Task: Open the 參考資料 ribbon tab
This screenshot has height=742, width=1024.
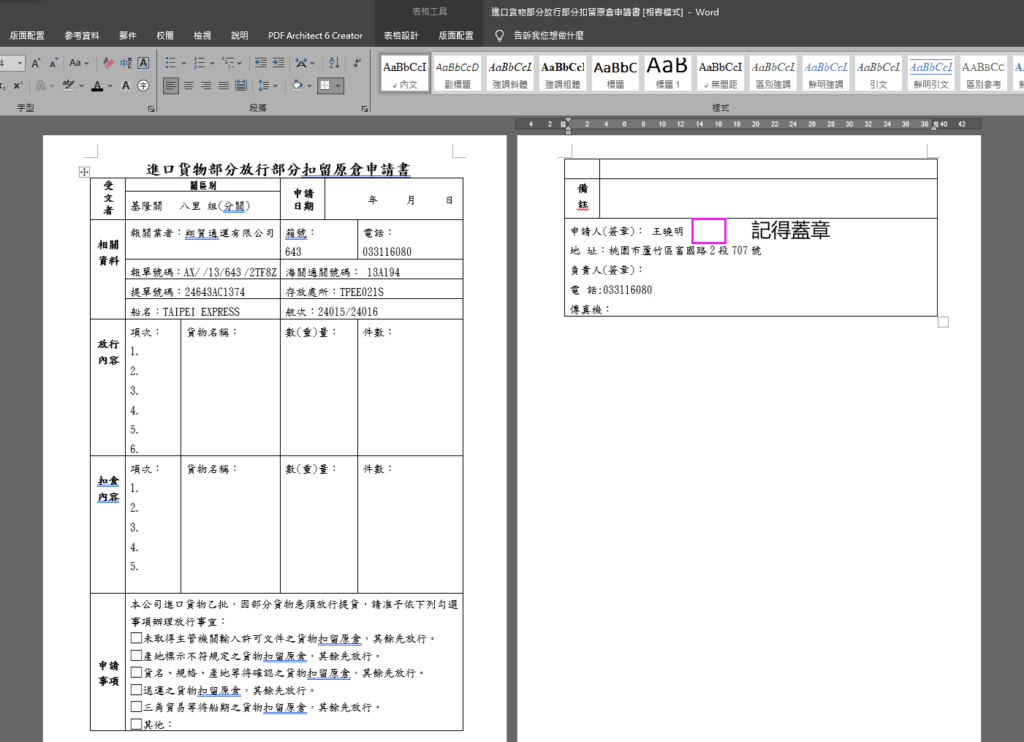Action: pos(82,35)
